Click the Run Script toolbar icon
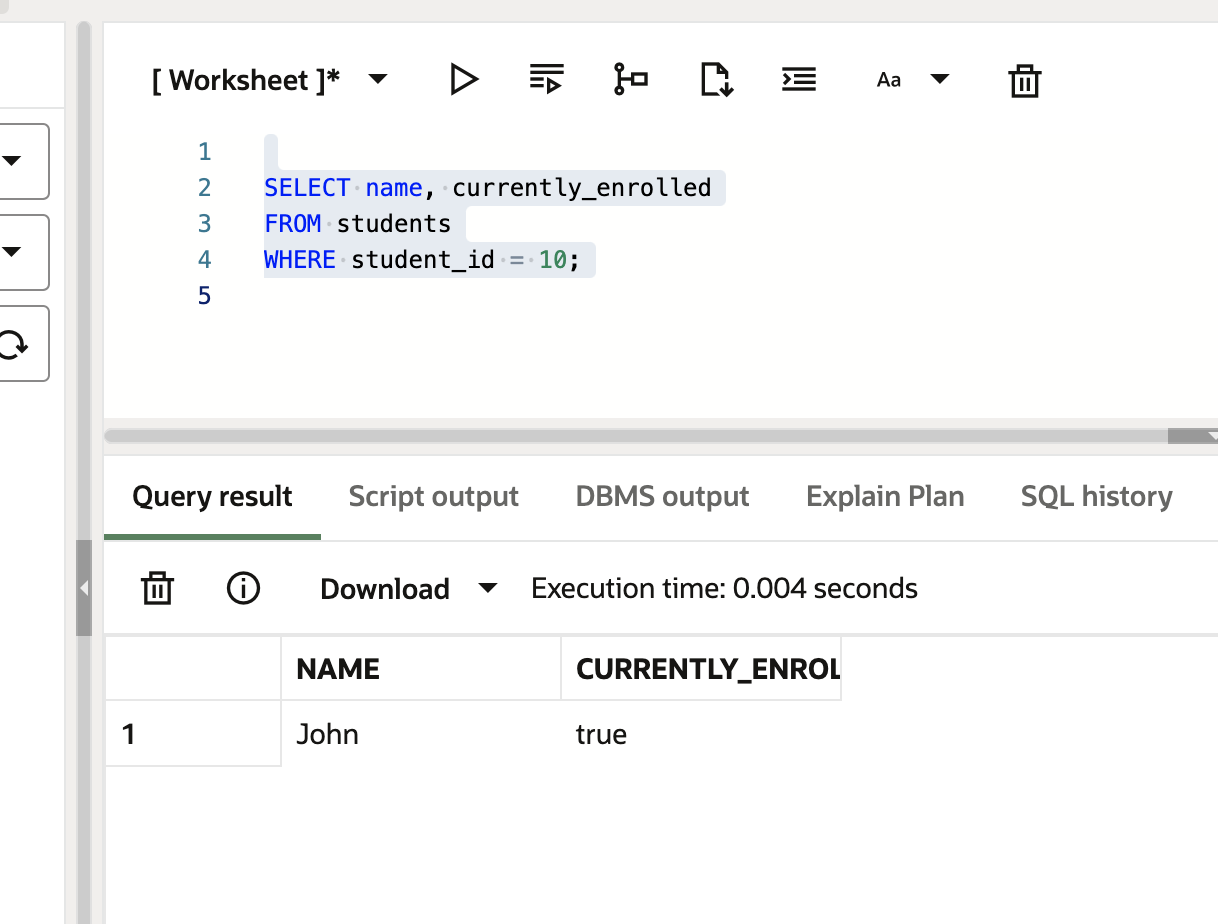Screen dimensions: 1218x924 pyautogui.click(x=547, y=80)
